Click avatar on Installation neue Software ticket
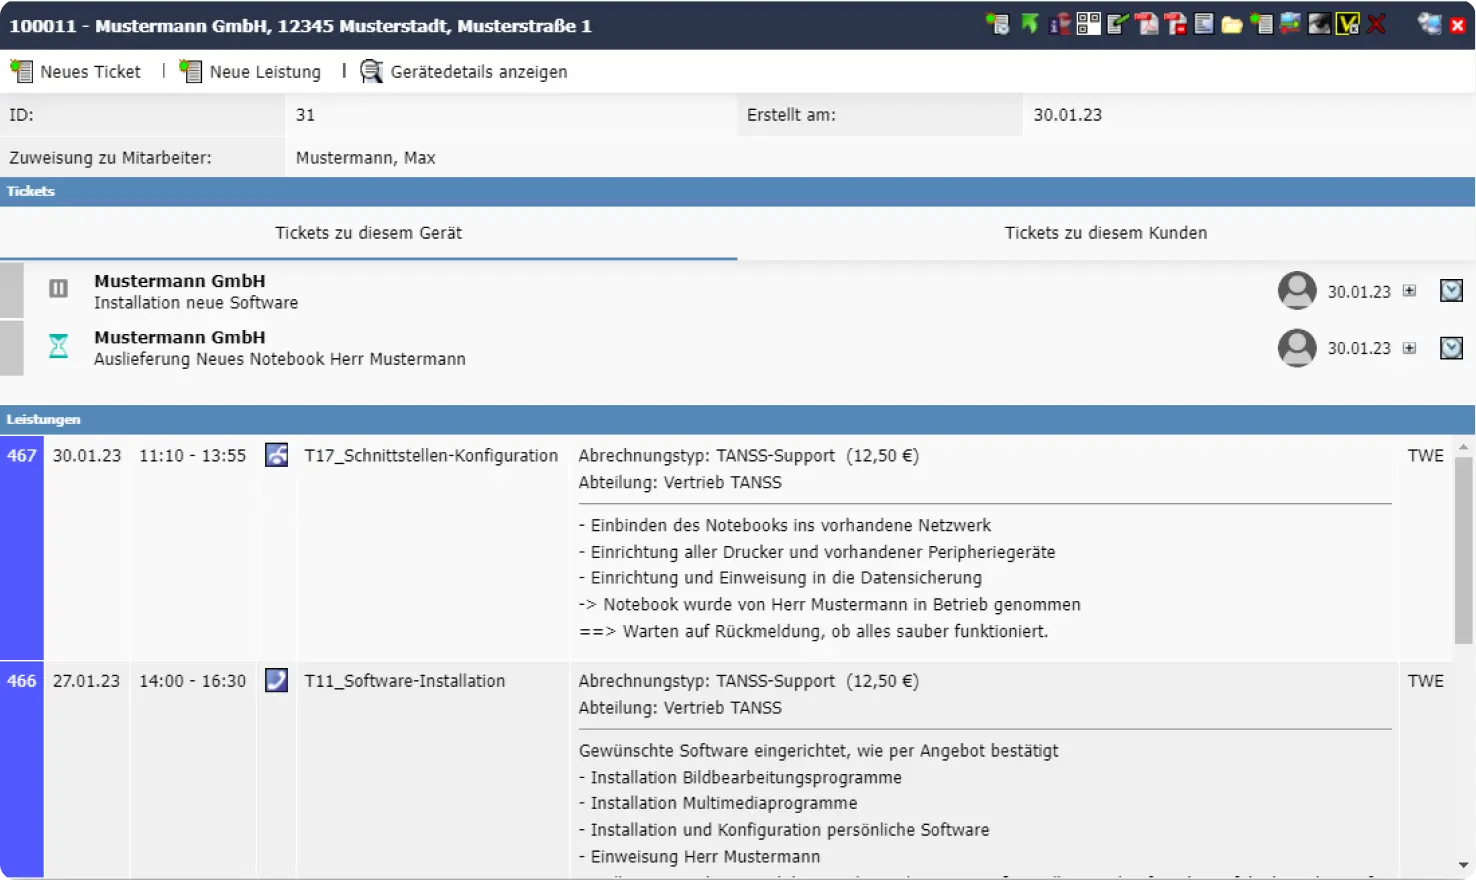The image size is (1476, 880). pos(1297,291)
